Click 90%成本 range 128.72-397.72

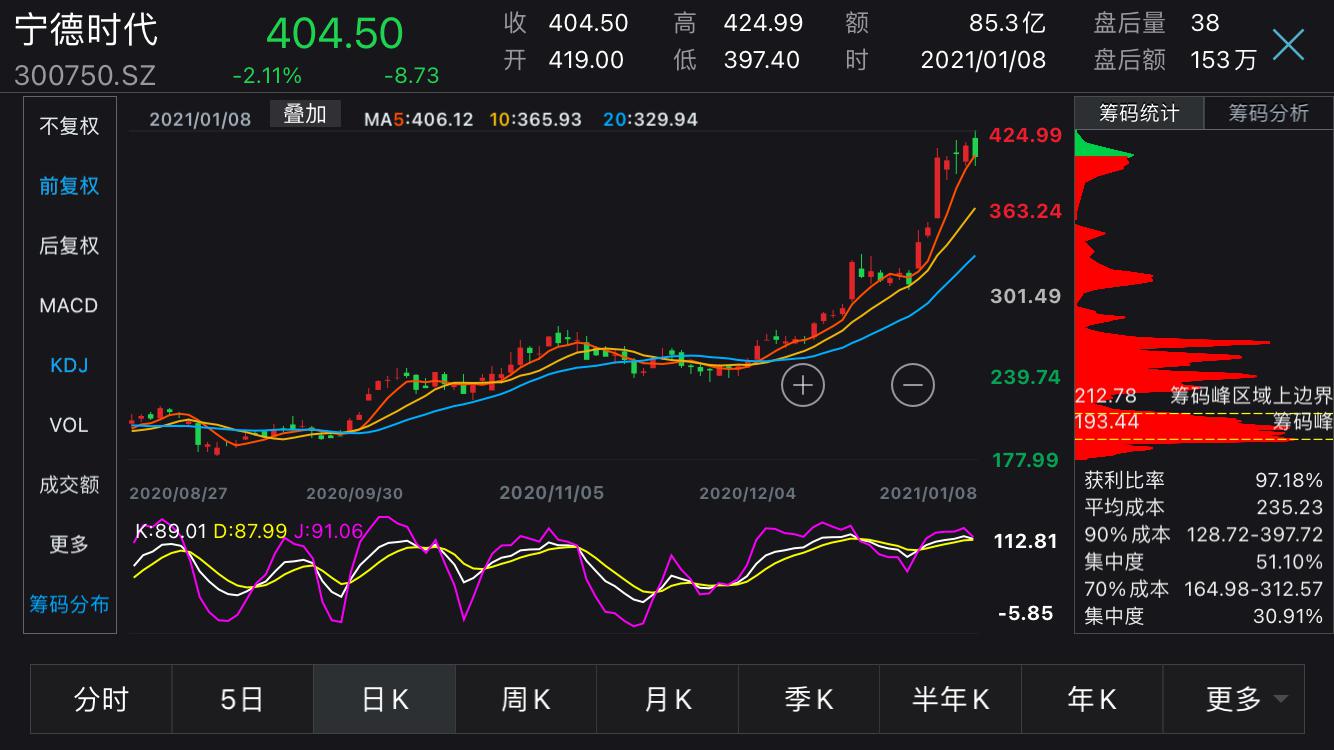tap(1254, 535)
